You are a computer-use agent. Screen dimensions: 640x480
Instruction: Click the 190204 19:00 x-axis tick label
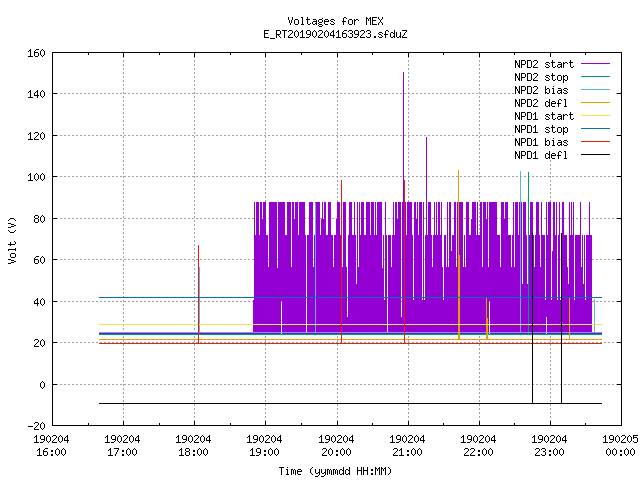tap(264, 446)
